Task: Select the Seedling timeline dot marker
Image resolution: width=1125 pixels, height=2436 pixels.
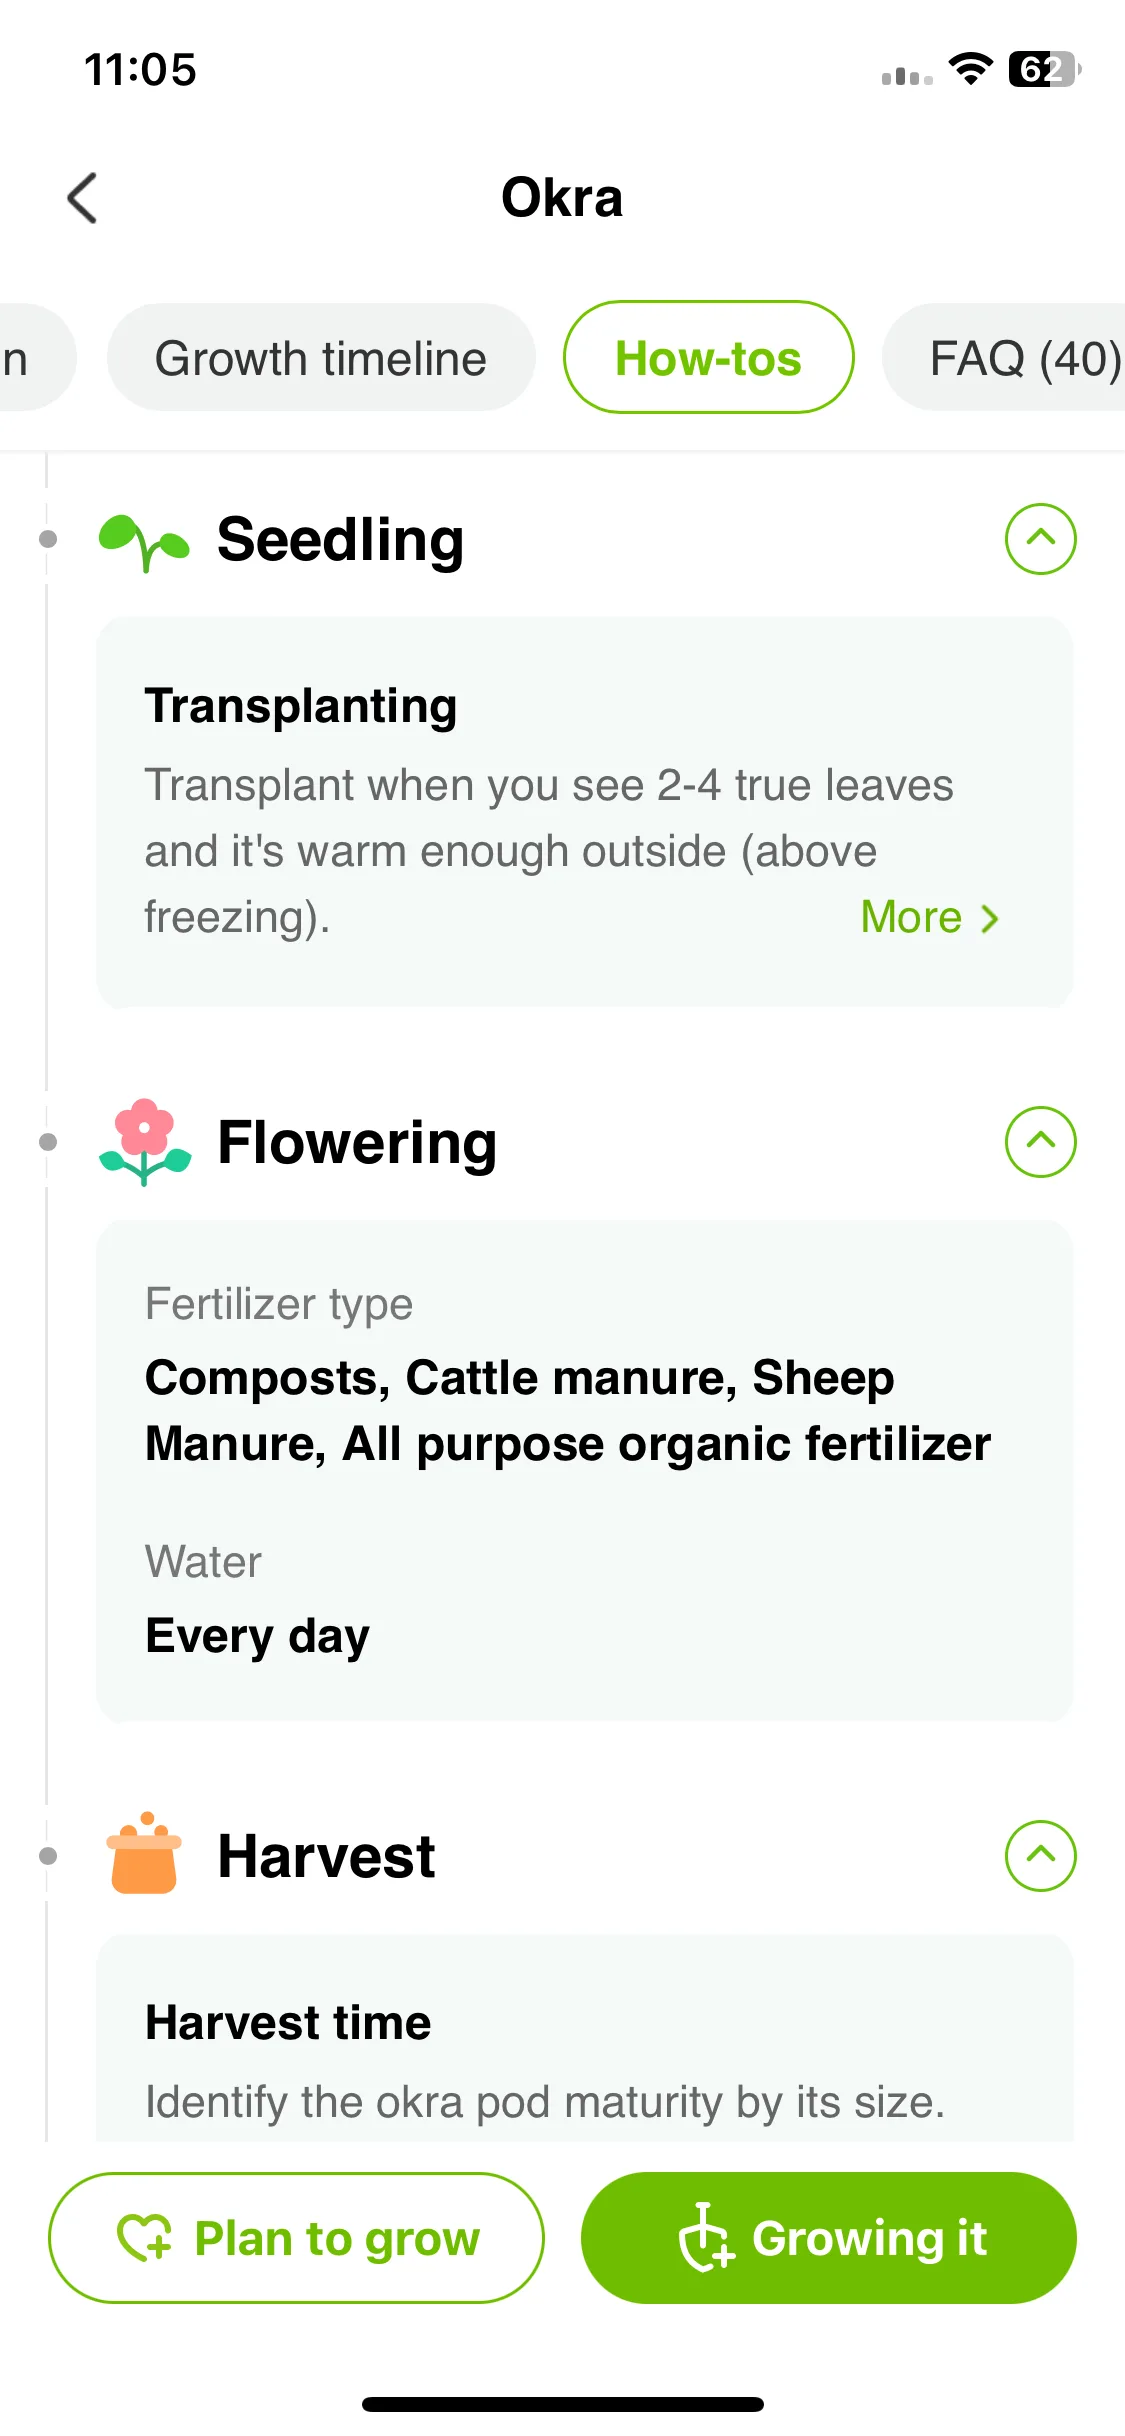Action: click(x=47, y=539)
